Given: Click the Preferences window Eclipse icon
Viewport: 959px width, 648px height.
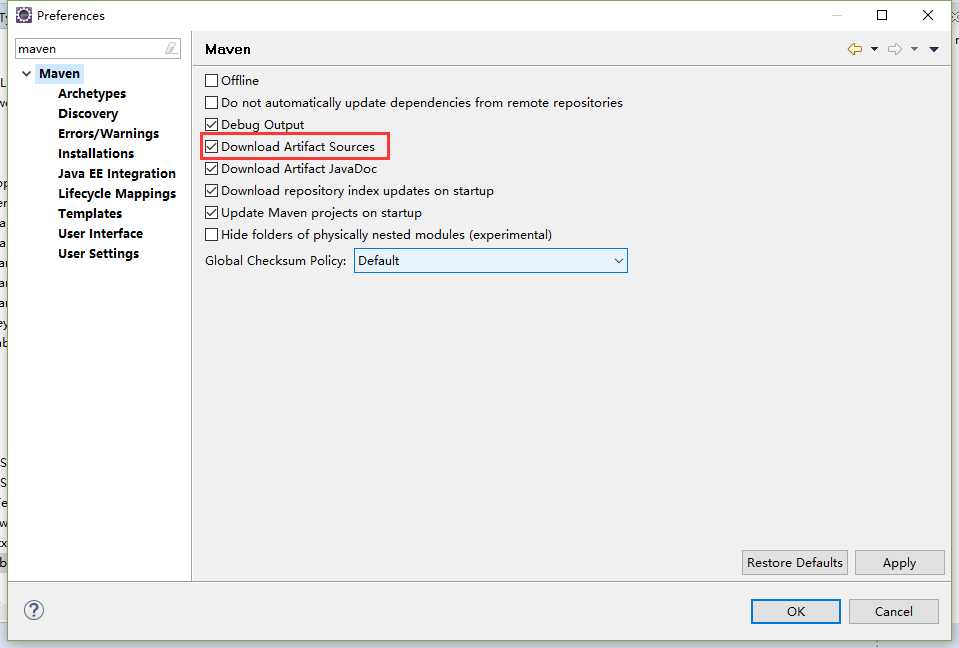Looking at the screenshot, I should pyautogui.click(x=23, y=15).
